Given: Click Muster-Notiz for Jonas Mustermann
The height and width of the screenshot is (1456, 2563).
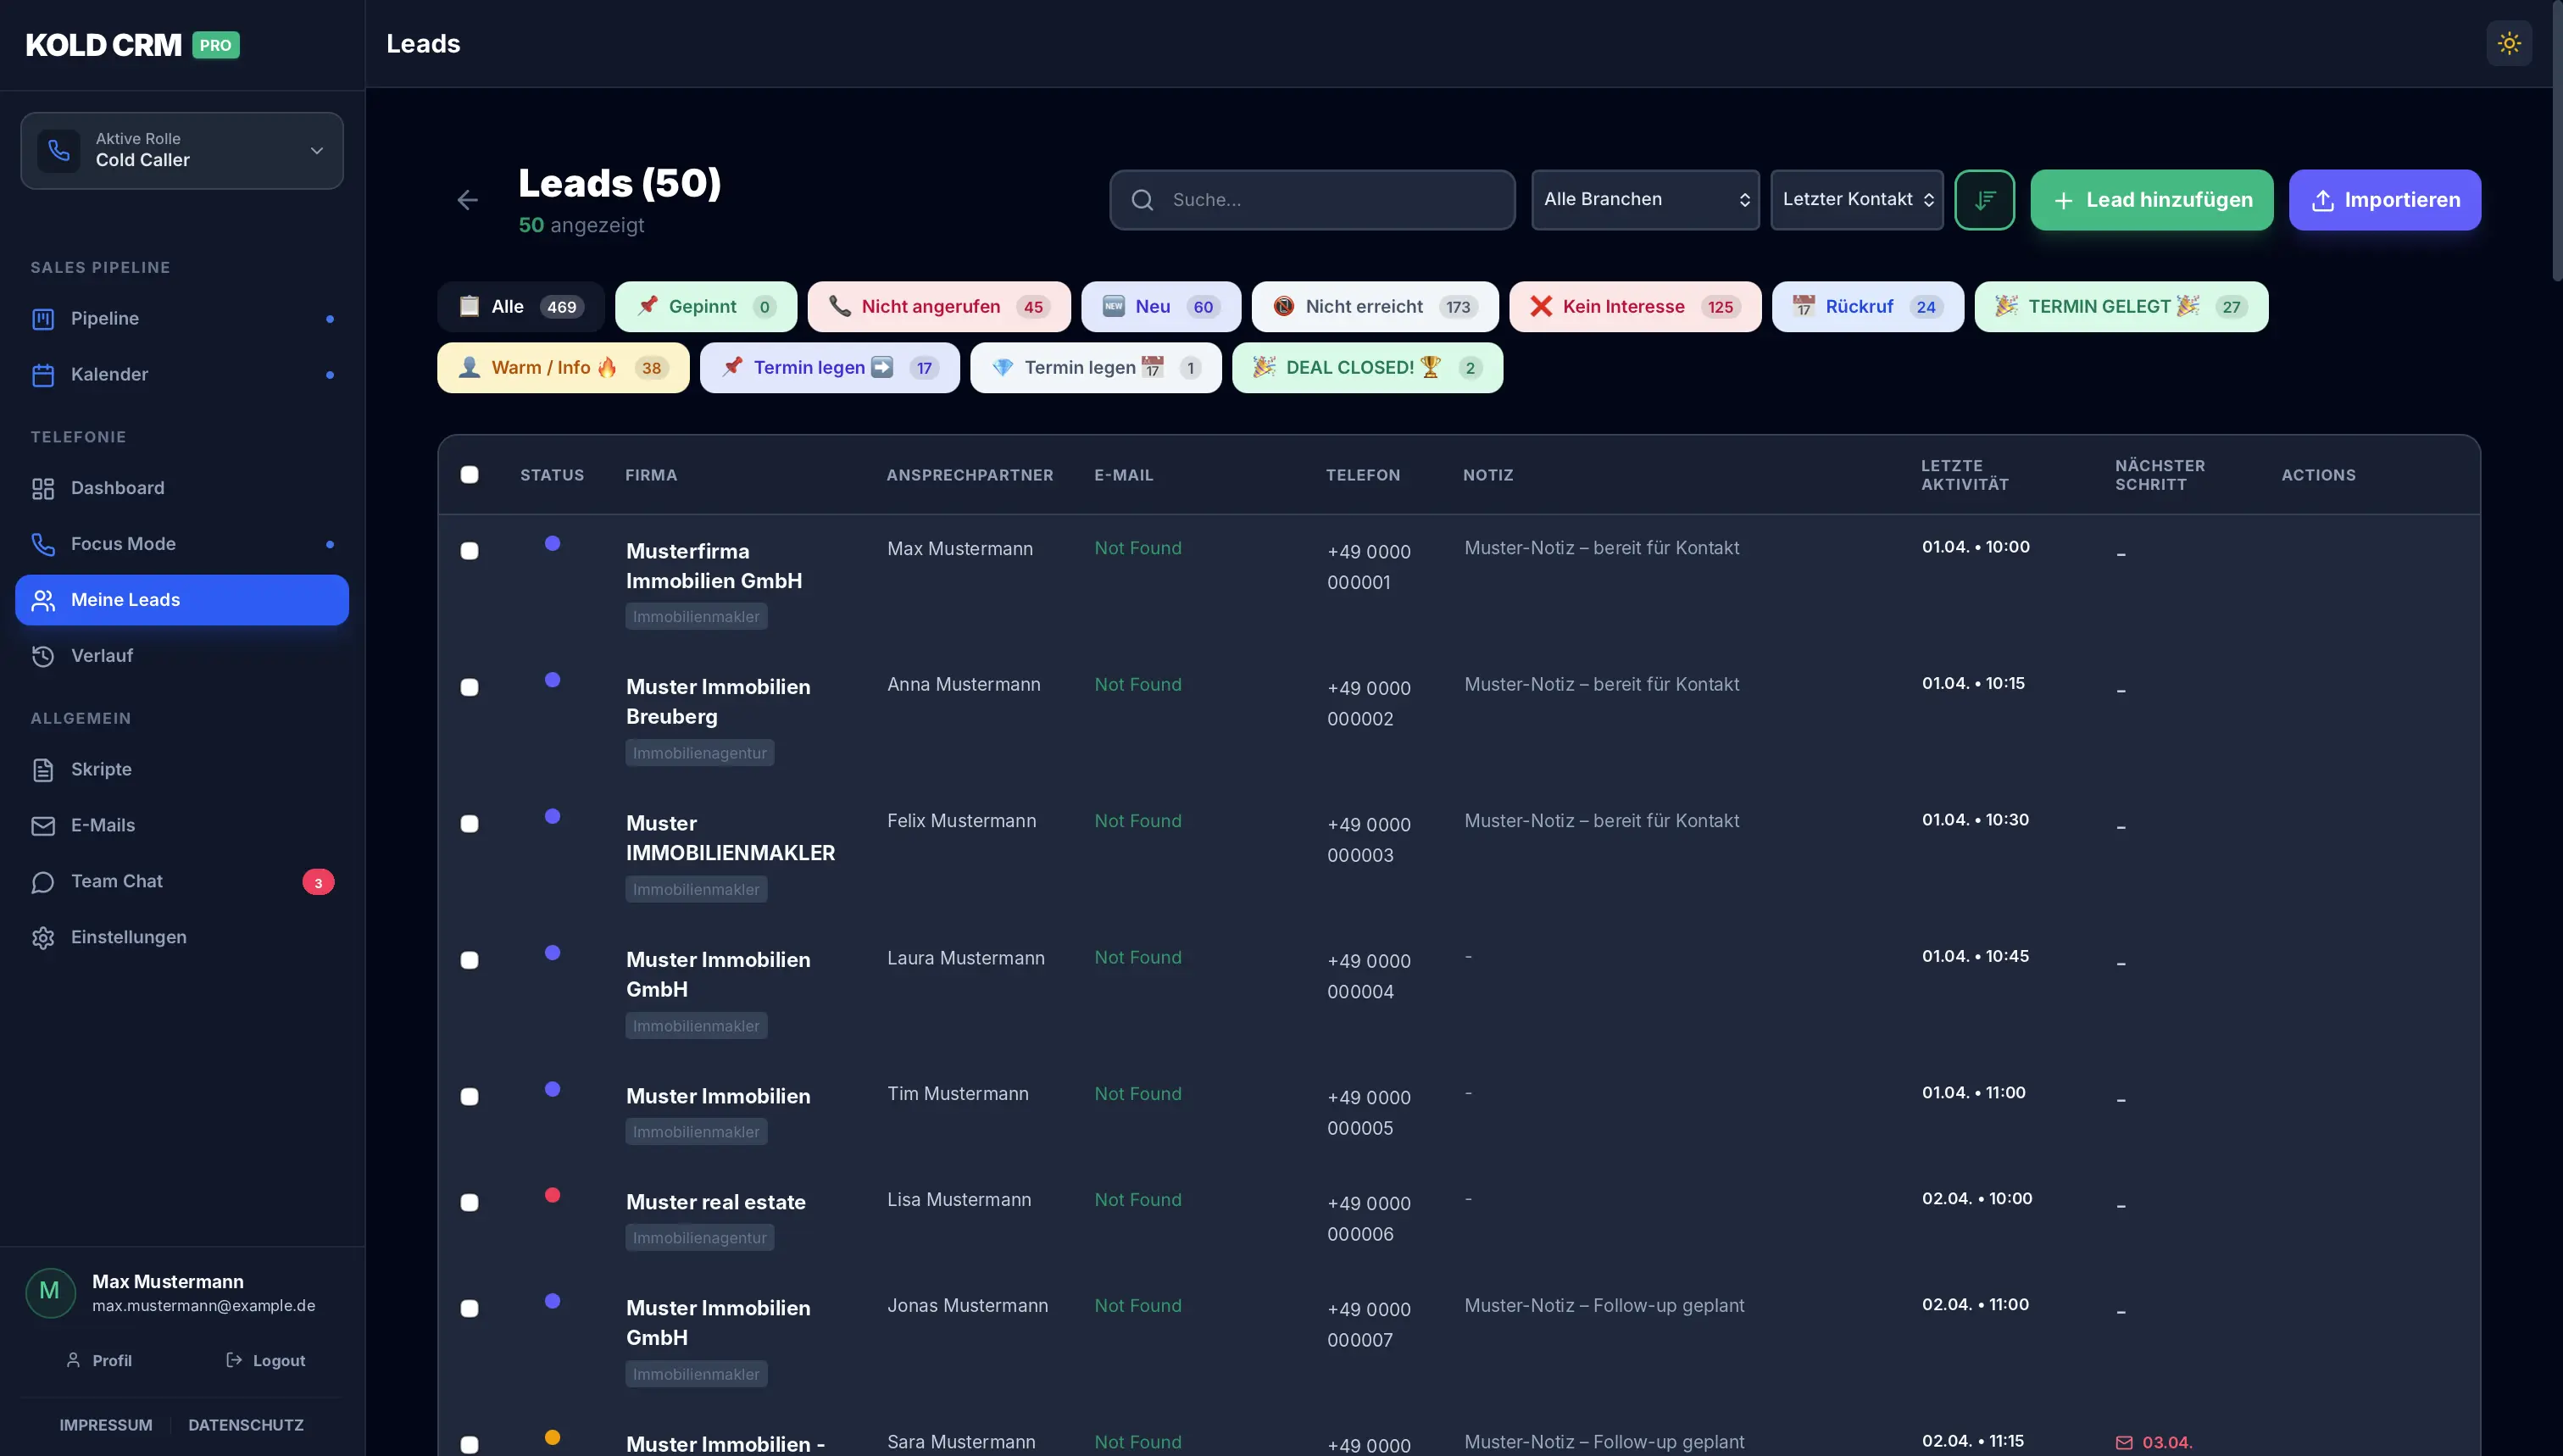Looking at the screenshot, I should (1604, 1306).
